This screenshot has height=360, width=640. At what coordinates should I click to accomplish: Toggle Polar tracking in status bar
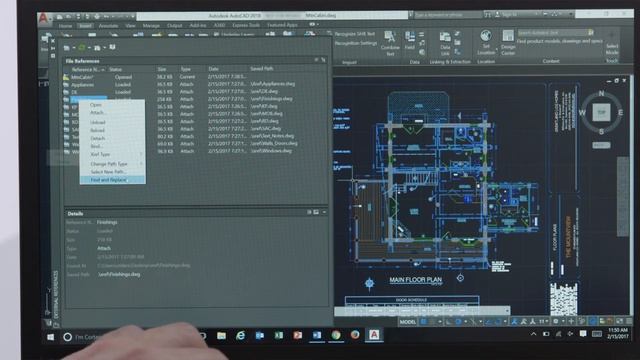point(458,322)
